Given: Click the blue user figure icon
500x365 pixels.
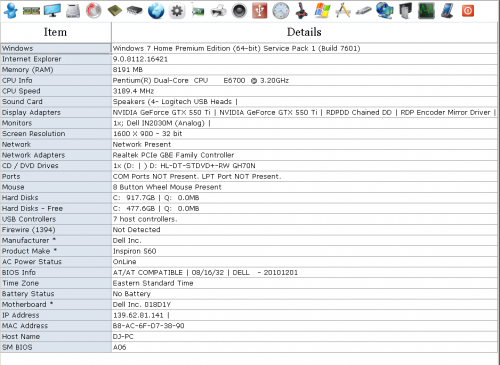Looking at the screenshot, I should (11, 11).
